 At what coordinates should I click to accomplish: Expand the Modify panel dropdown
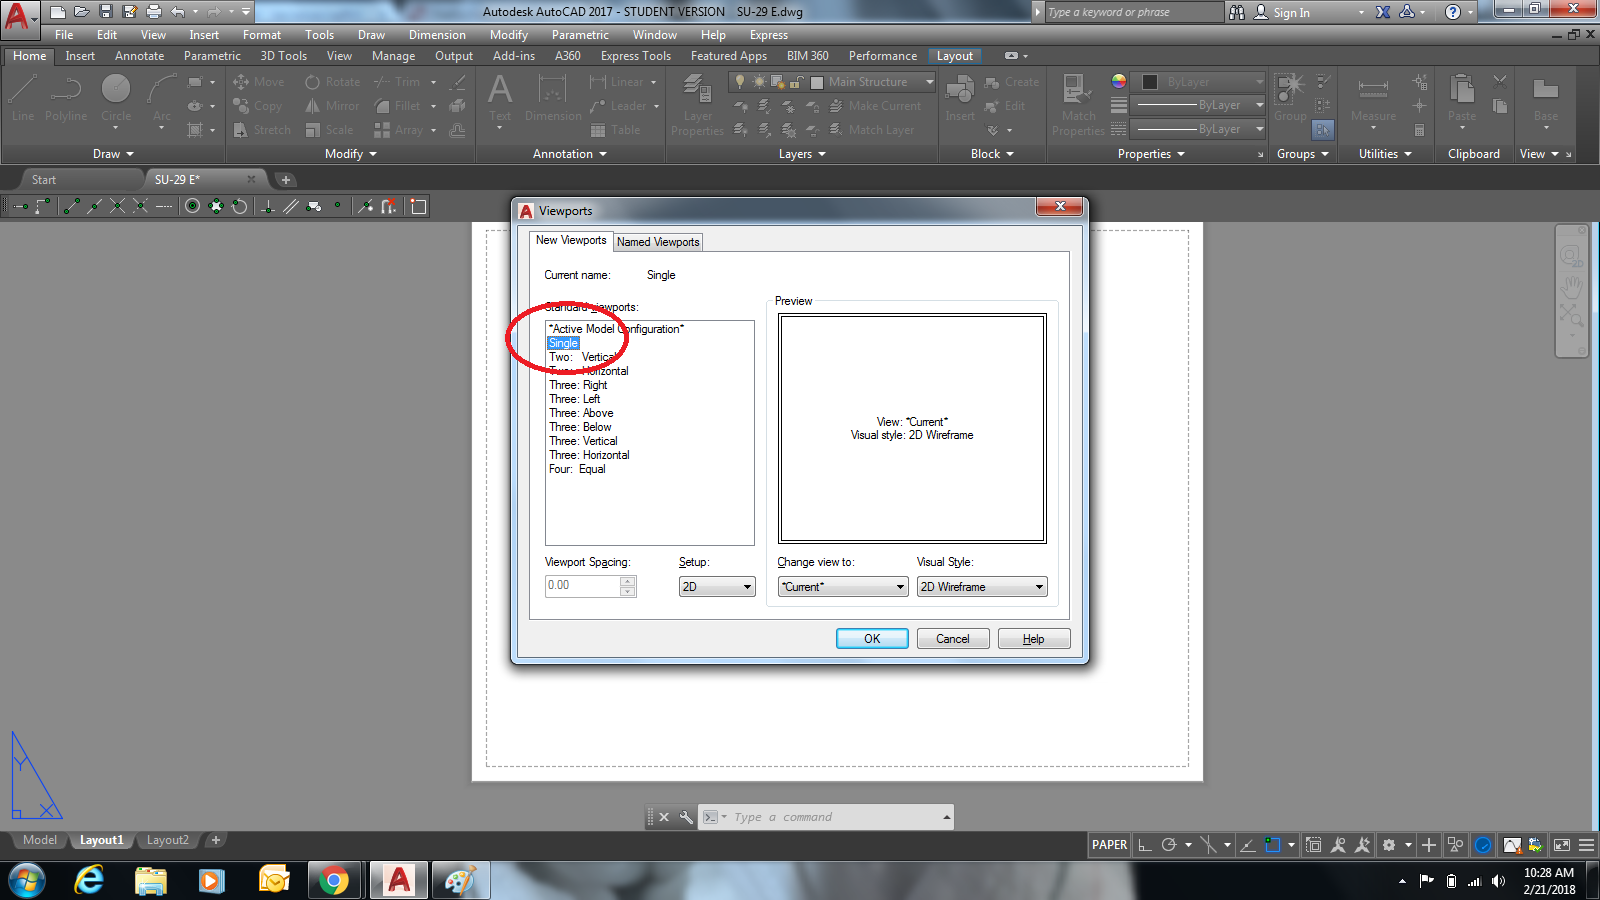[x=351, y=154]
